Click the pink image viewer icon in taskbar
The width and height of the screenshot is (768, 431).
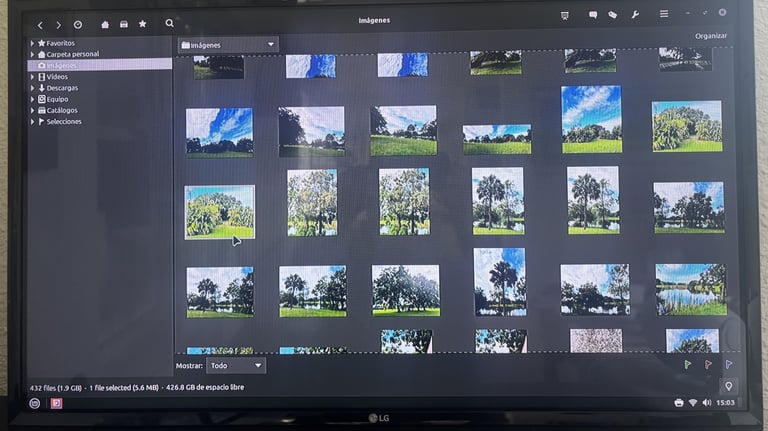point(56,404)
